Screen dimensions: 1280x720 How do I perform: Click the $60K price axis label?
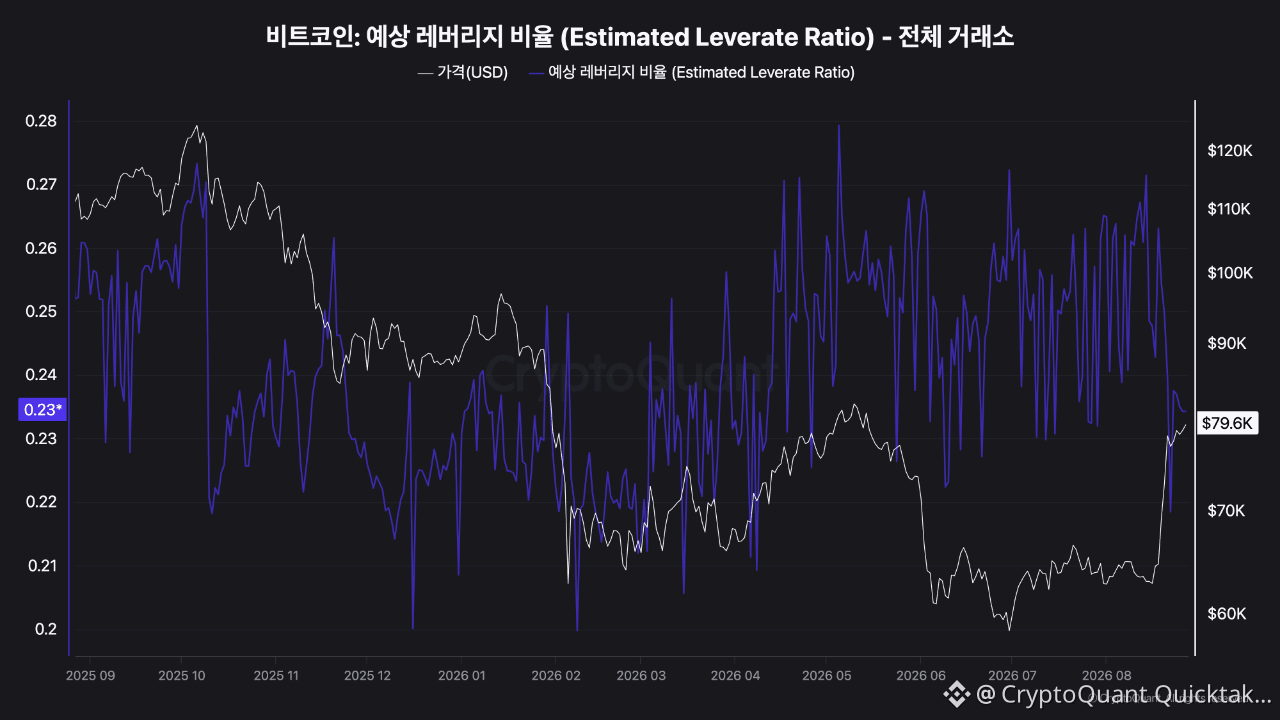click(x=1226, y=613)
